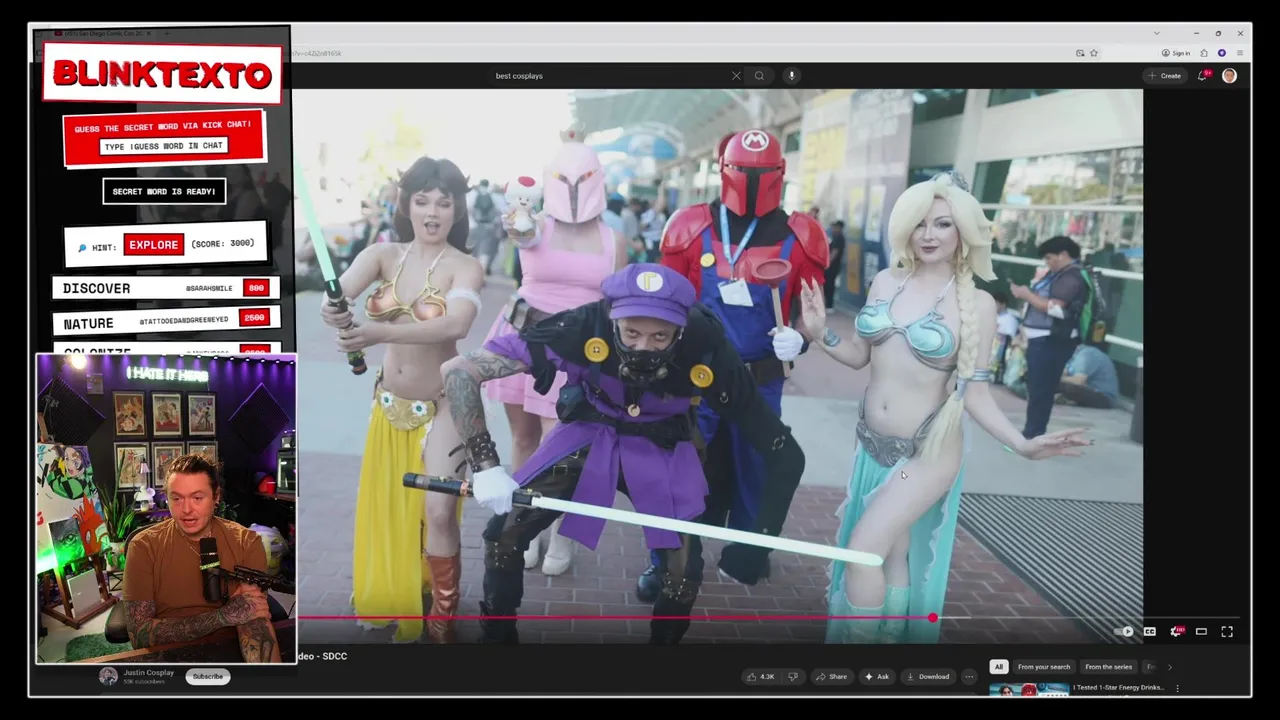This screenshot has width=1280, height=720.
Task: Switch the player to theater mode
Action: click(x=1201, y=631)
